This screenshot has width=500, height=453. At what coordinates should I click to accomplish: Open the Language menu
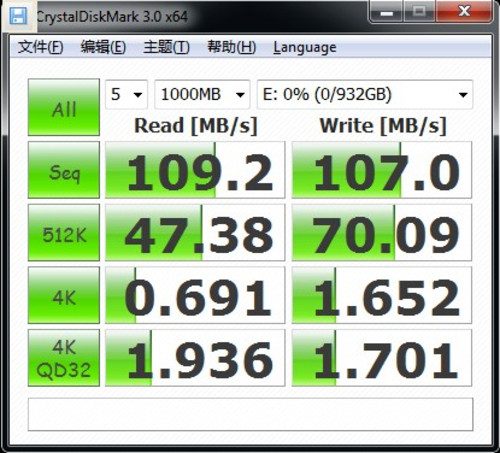(x=305, y=48)
